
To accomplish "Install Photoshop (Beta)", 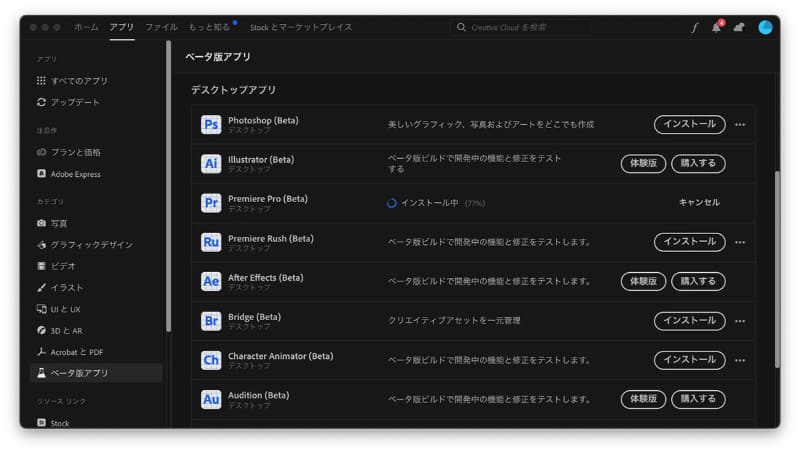I will tap(689, 124).
